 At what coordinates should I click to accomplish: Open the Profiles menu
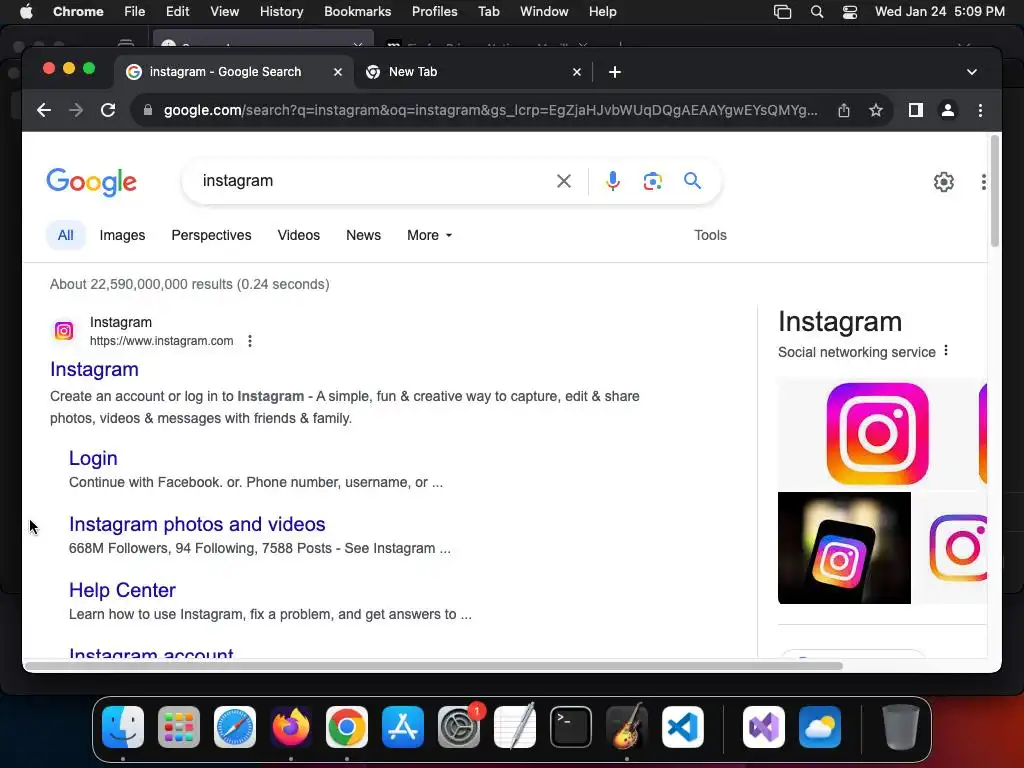[x=434, y=12]
